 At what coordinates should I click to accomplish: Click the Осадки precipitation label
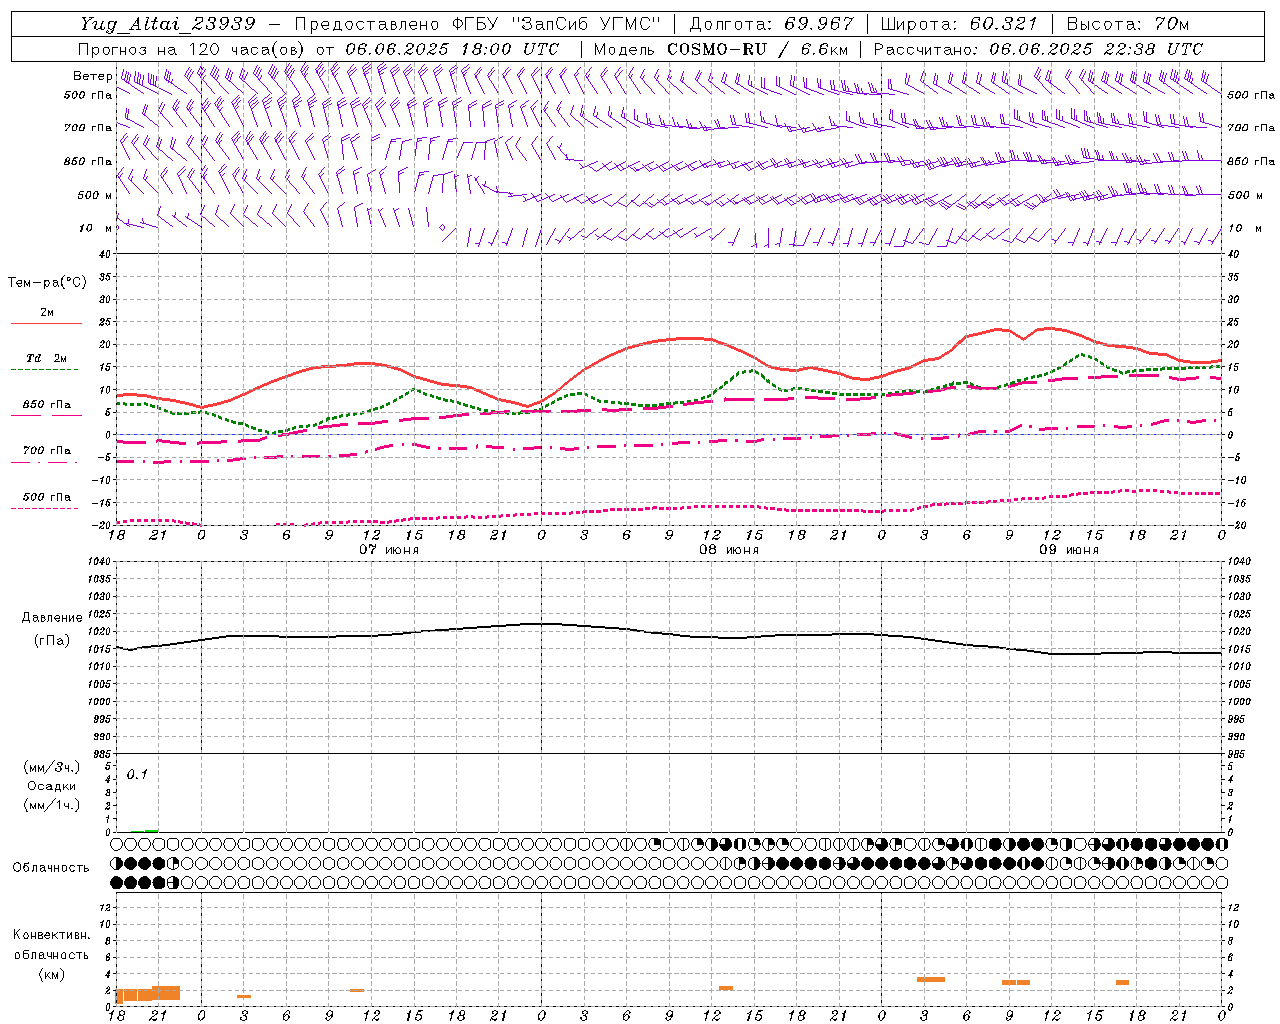pyautogui.click(x=52, y=786)
